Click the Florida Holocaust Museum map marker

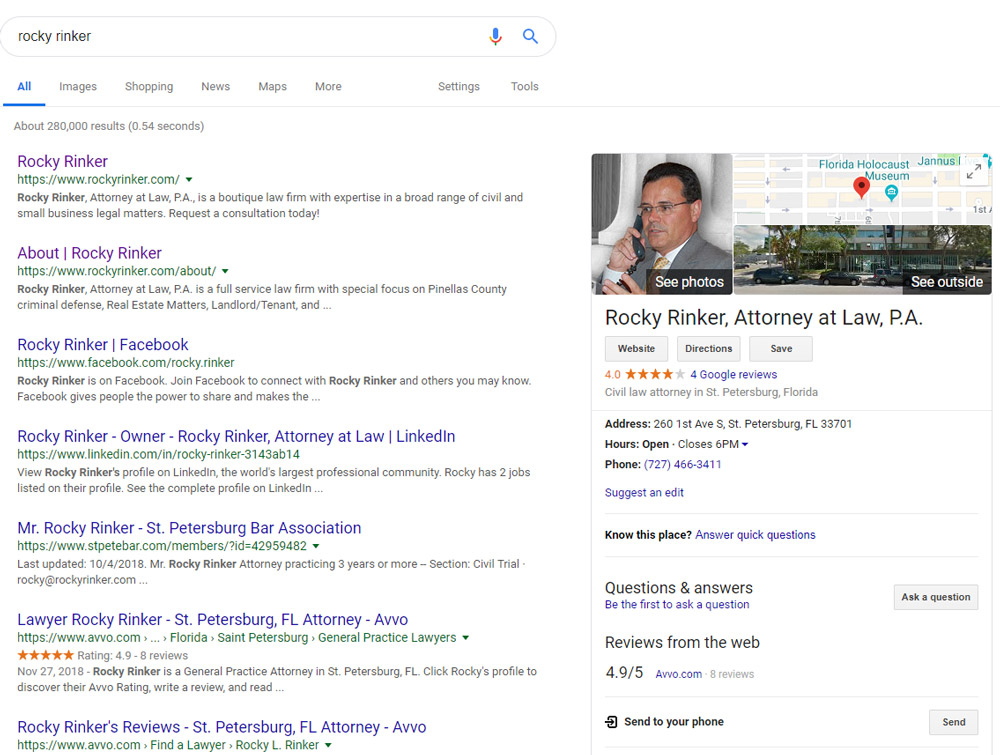(x=892, y=193)
